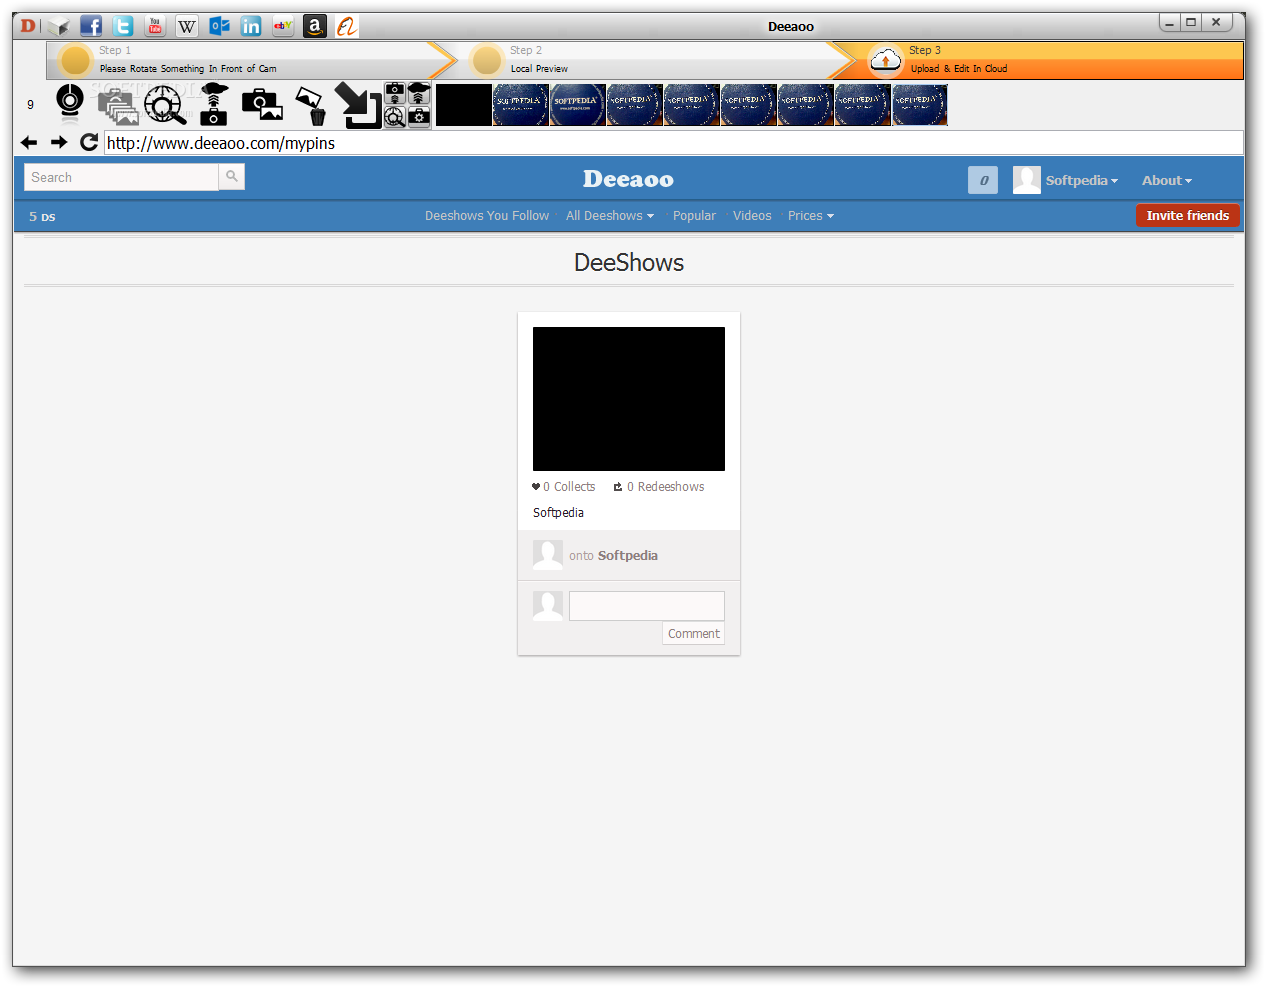Click the small camera settings gear icon
1266x987 pixels.
419,117
